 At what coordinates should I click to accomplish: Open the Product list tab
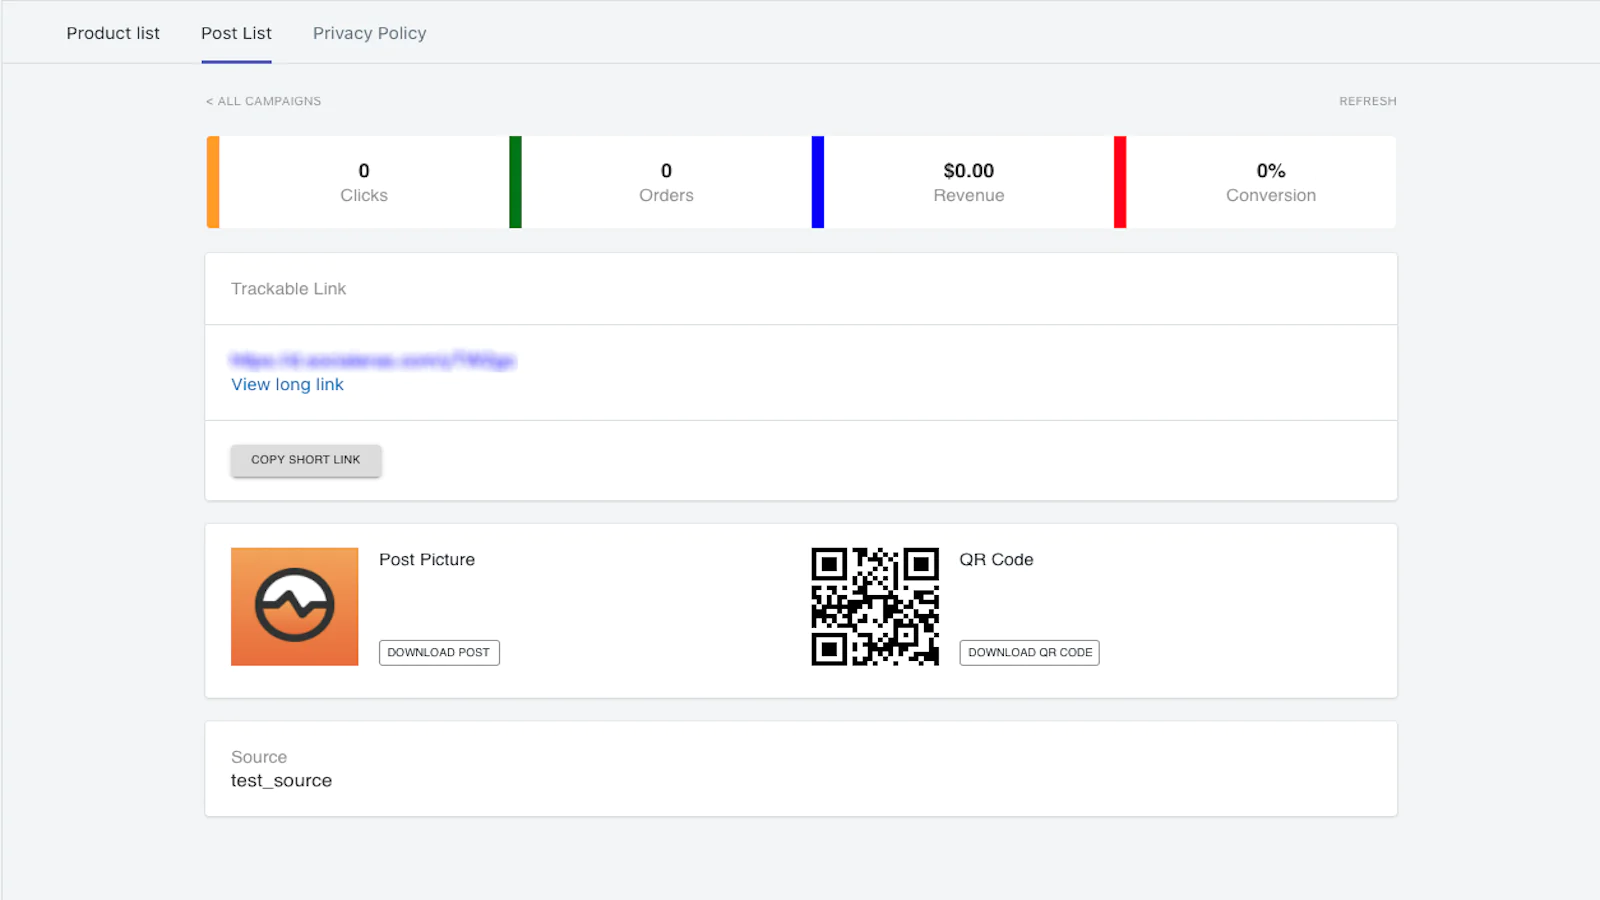tap(113, 33)
